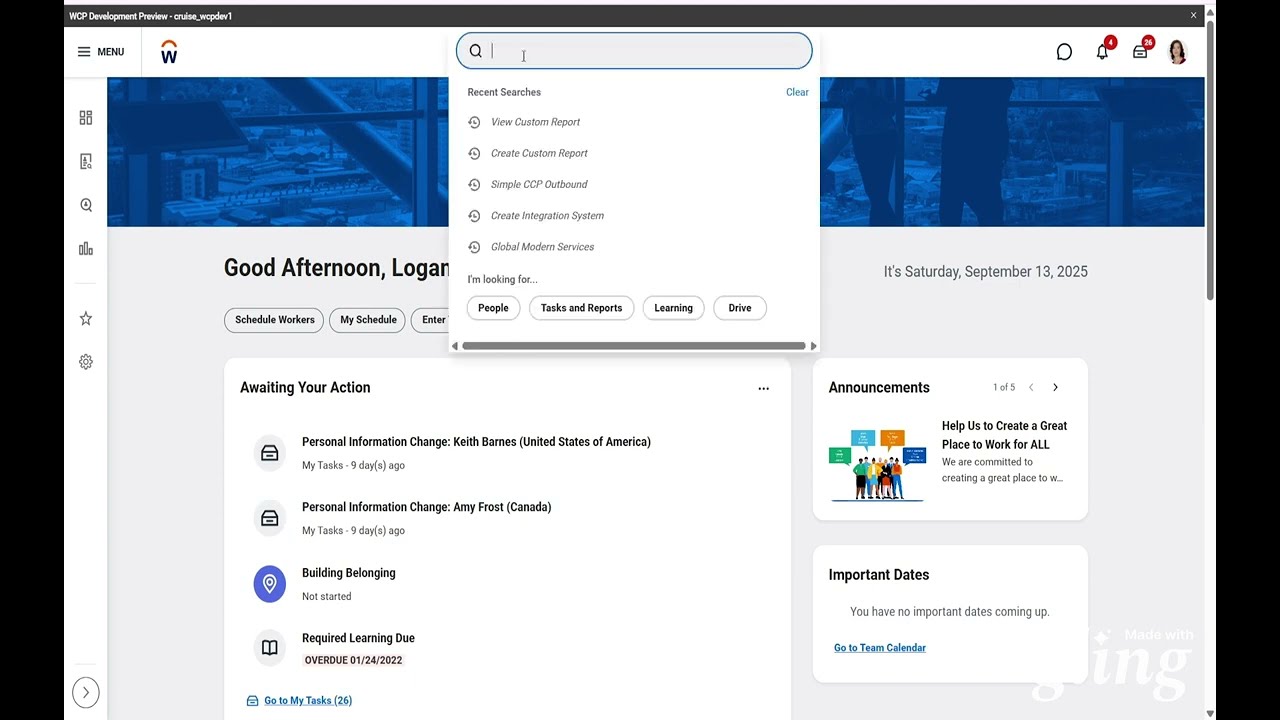Open the announcement illustration thumbnail
This screenshot has height=720, width=1280.
click(x=878, y=464)
